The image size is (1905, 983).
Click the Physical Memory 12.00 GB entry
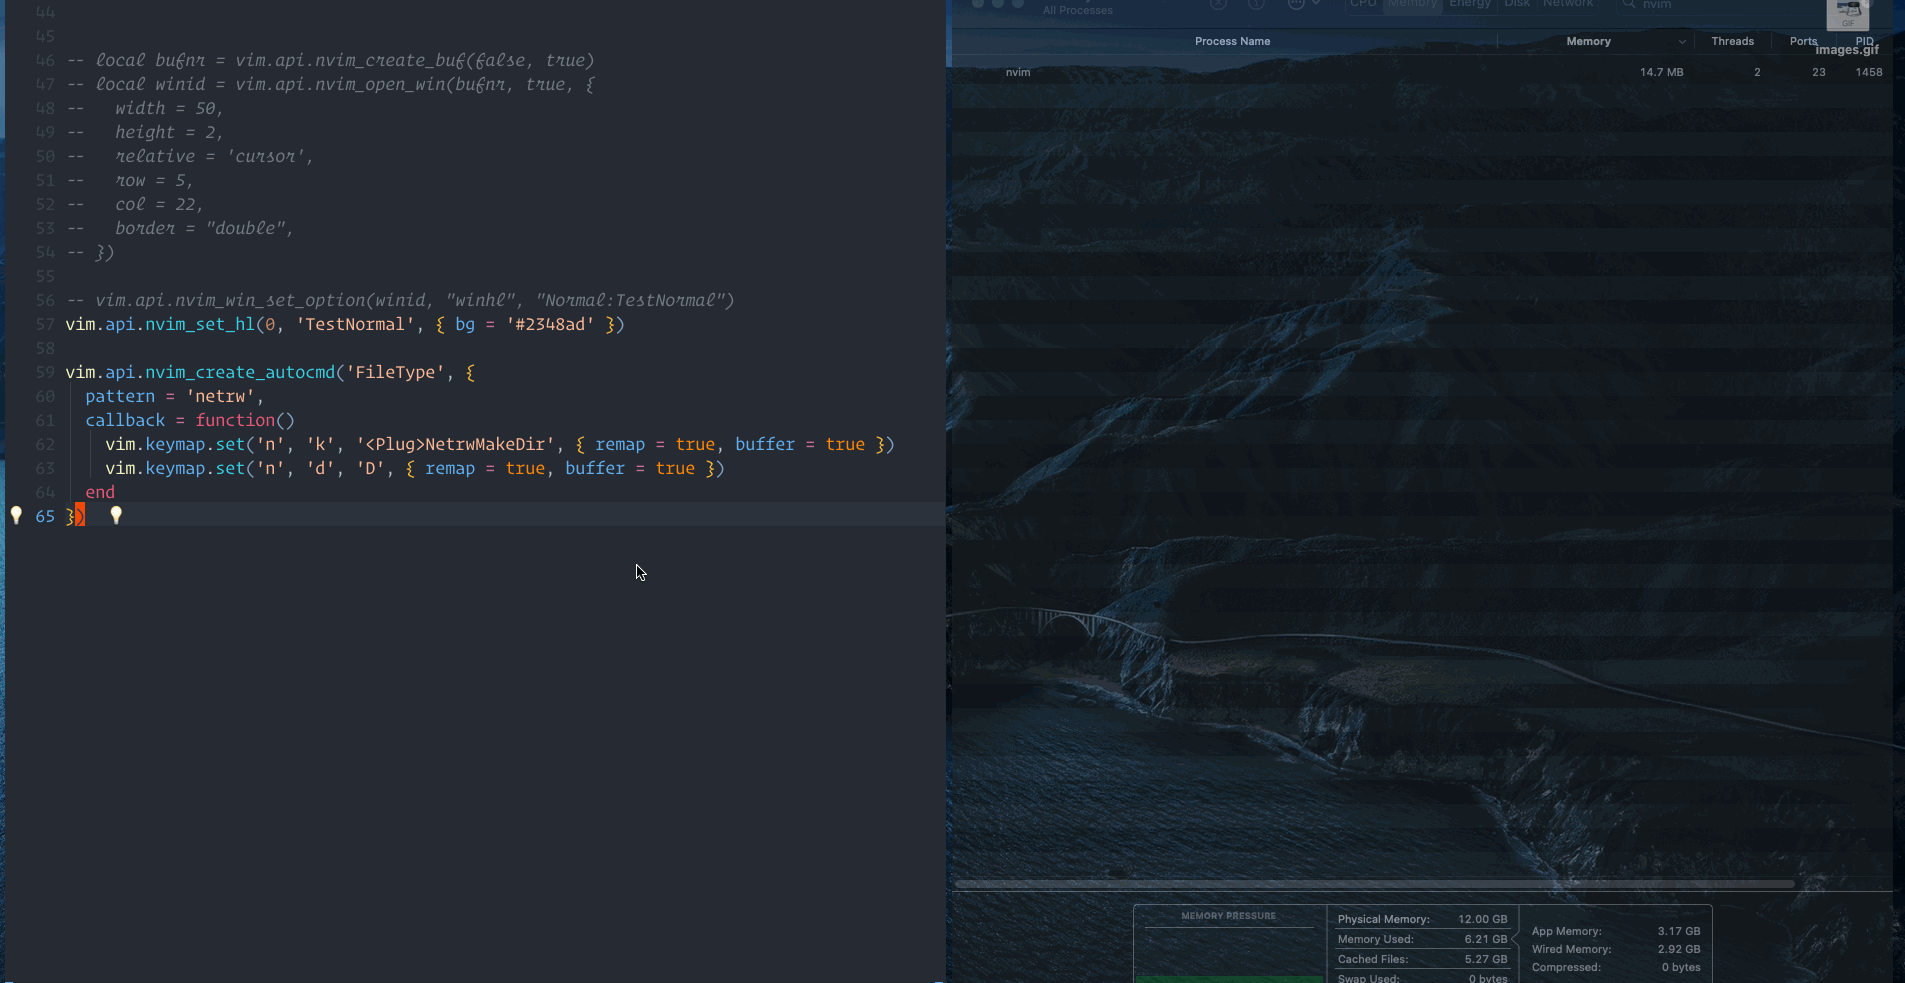1422,919
